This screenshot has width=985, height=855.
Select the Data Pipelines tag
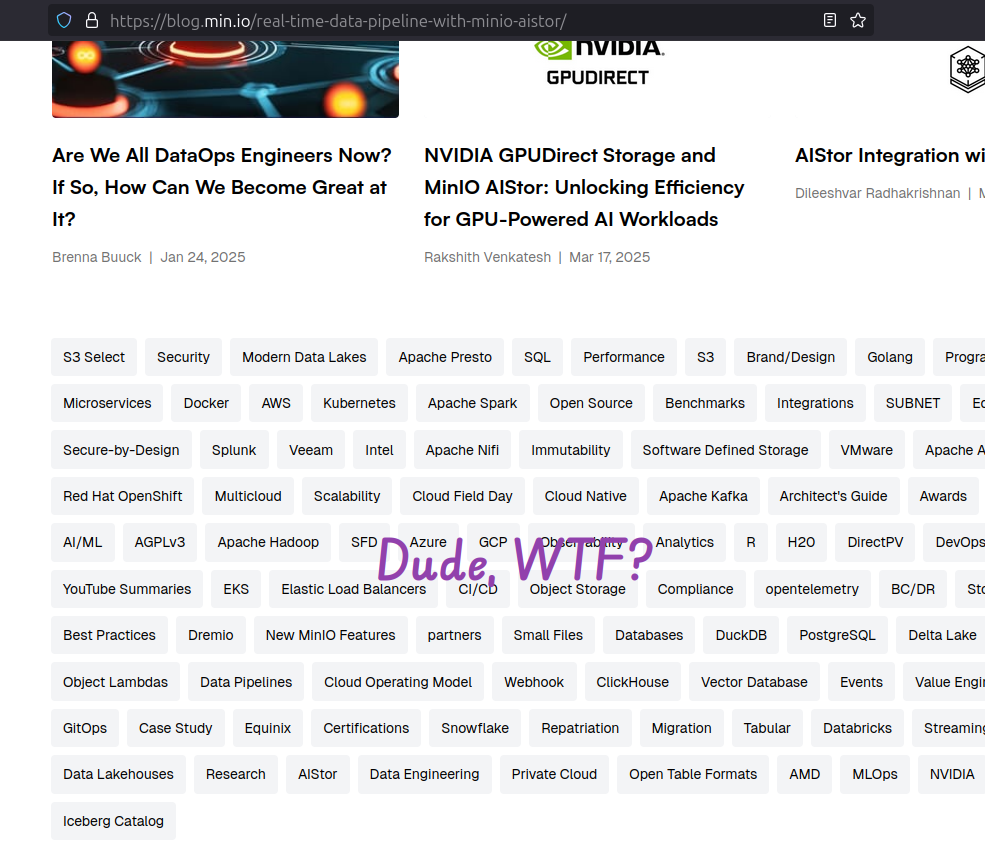(x=246, y=682)
